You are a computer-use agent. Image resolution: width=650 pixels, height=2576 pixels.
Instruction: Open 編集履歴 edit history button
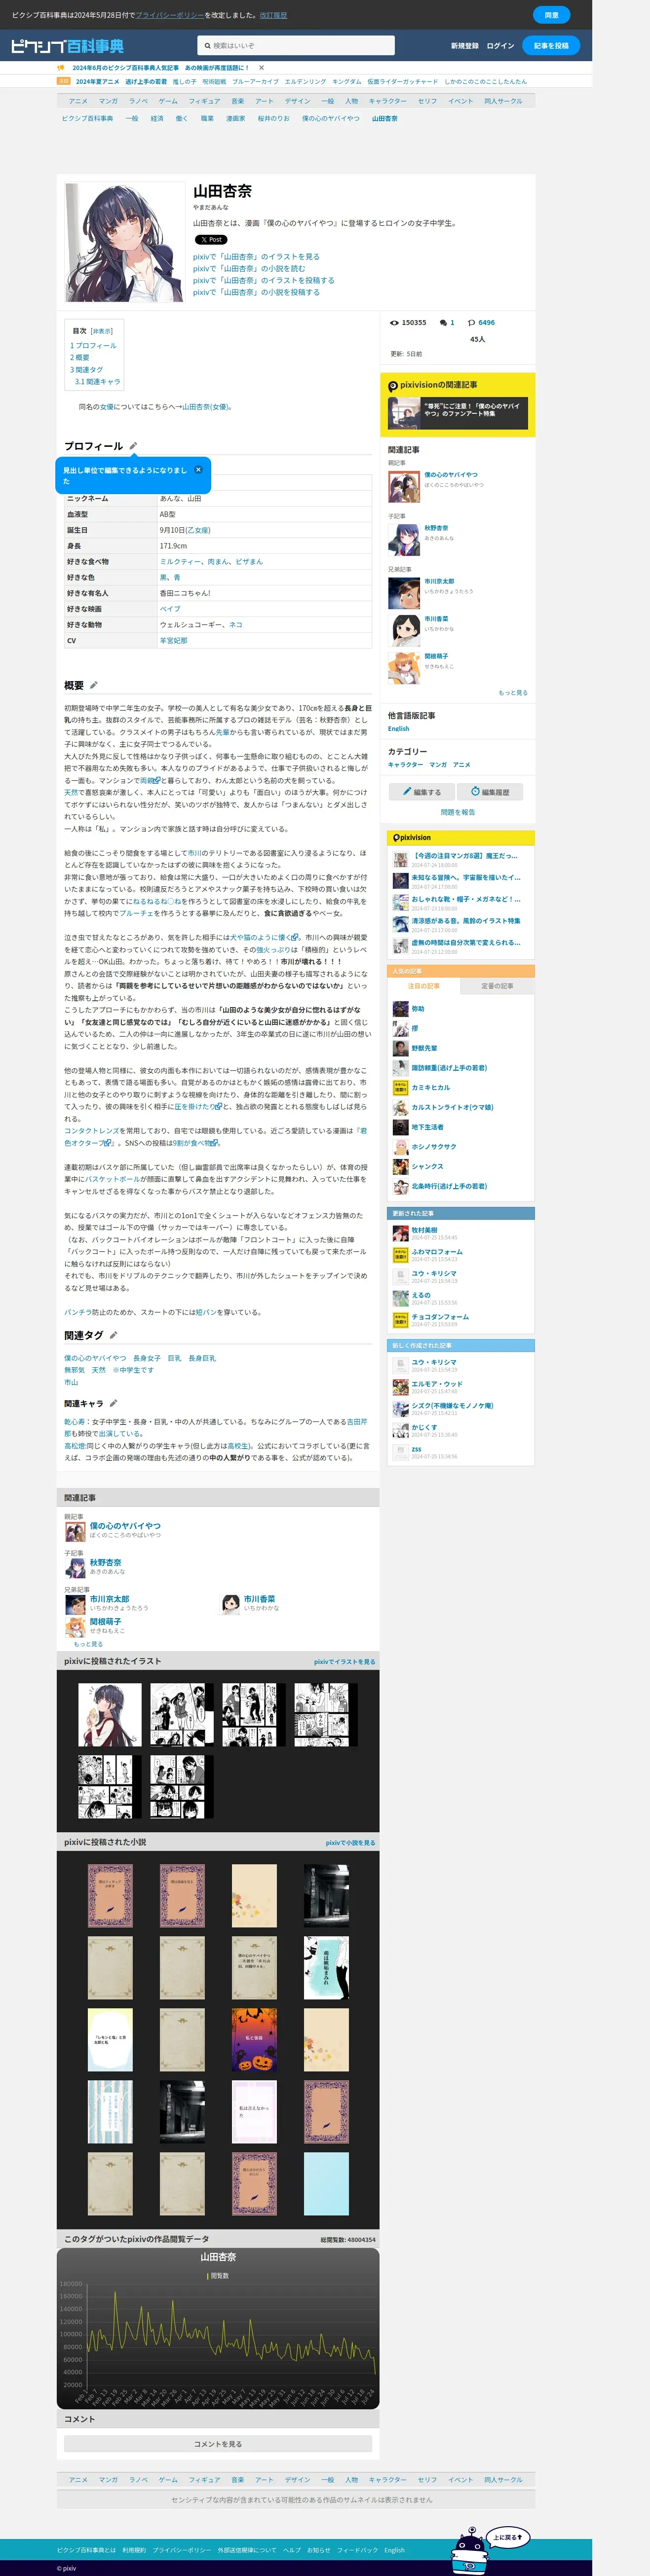click(490, 792)
